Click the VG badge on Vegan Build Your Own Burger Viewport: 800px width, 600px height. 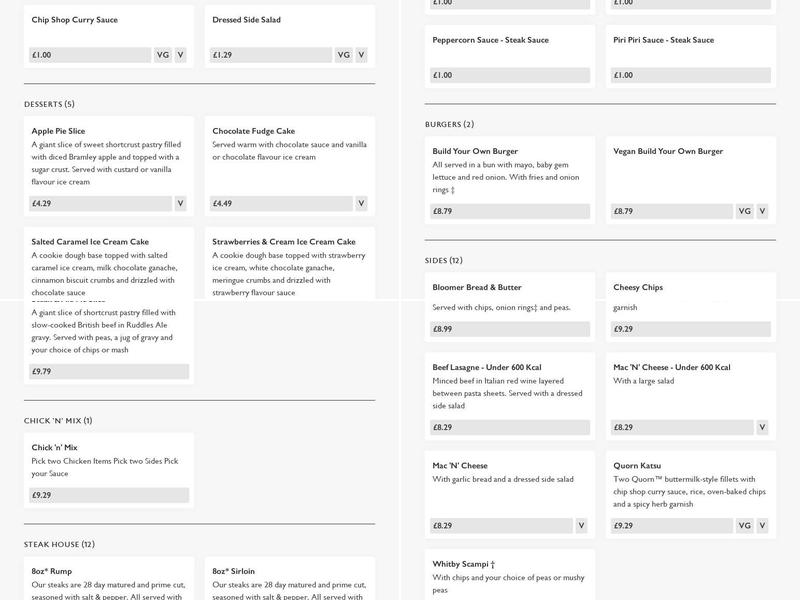[744, 211]
